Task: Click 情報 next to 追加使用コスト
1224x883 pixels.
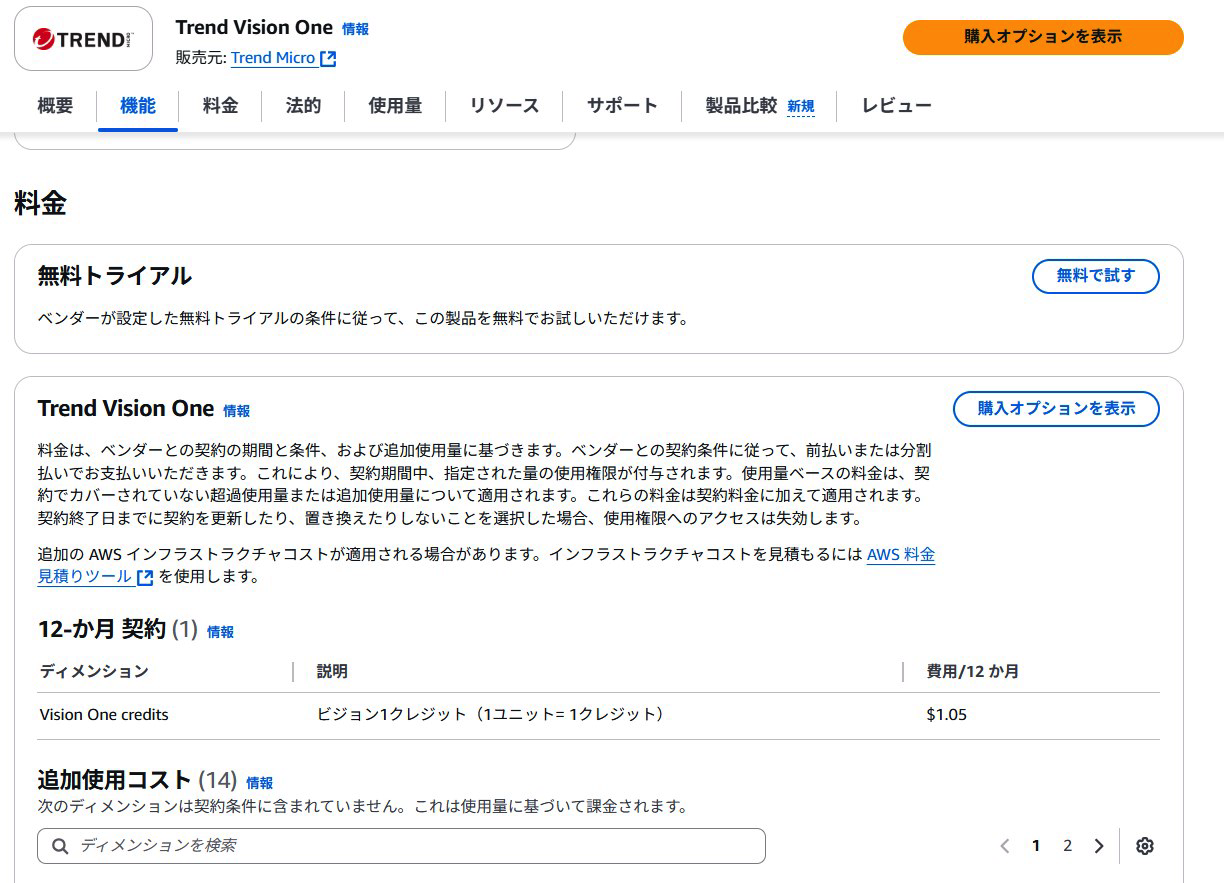Action: pyautogui.click(x=259, y=783)
